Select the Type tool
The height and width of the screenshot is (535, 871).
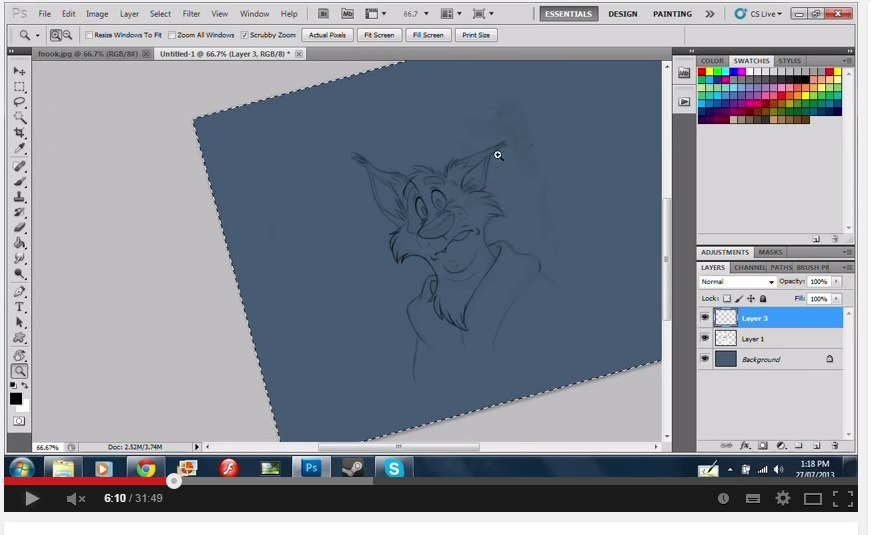tap(19, 307)
